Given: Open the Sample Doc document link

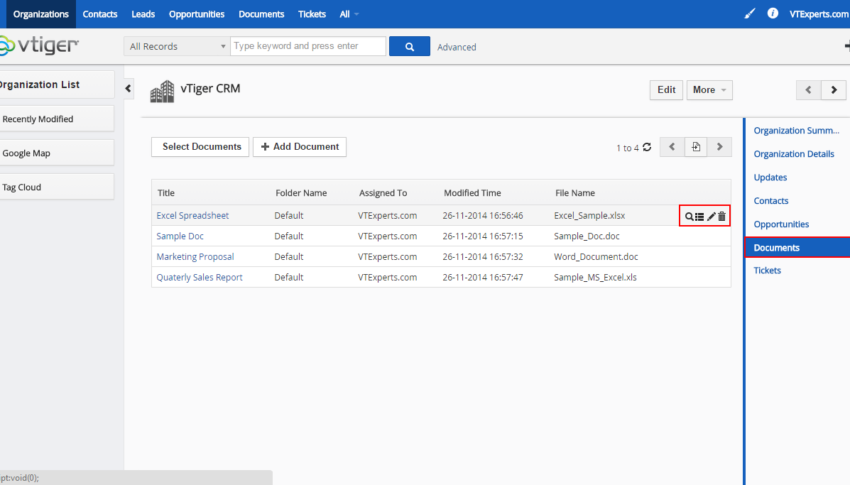Looking at the screenshot, I should [180, 236].
